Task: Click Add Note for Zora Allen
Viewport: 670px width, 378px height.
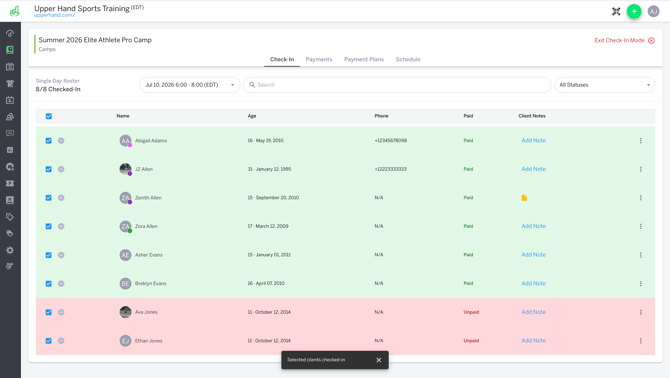Action: click(533, 226)
